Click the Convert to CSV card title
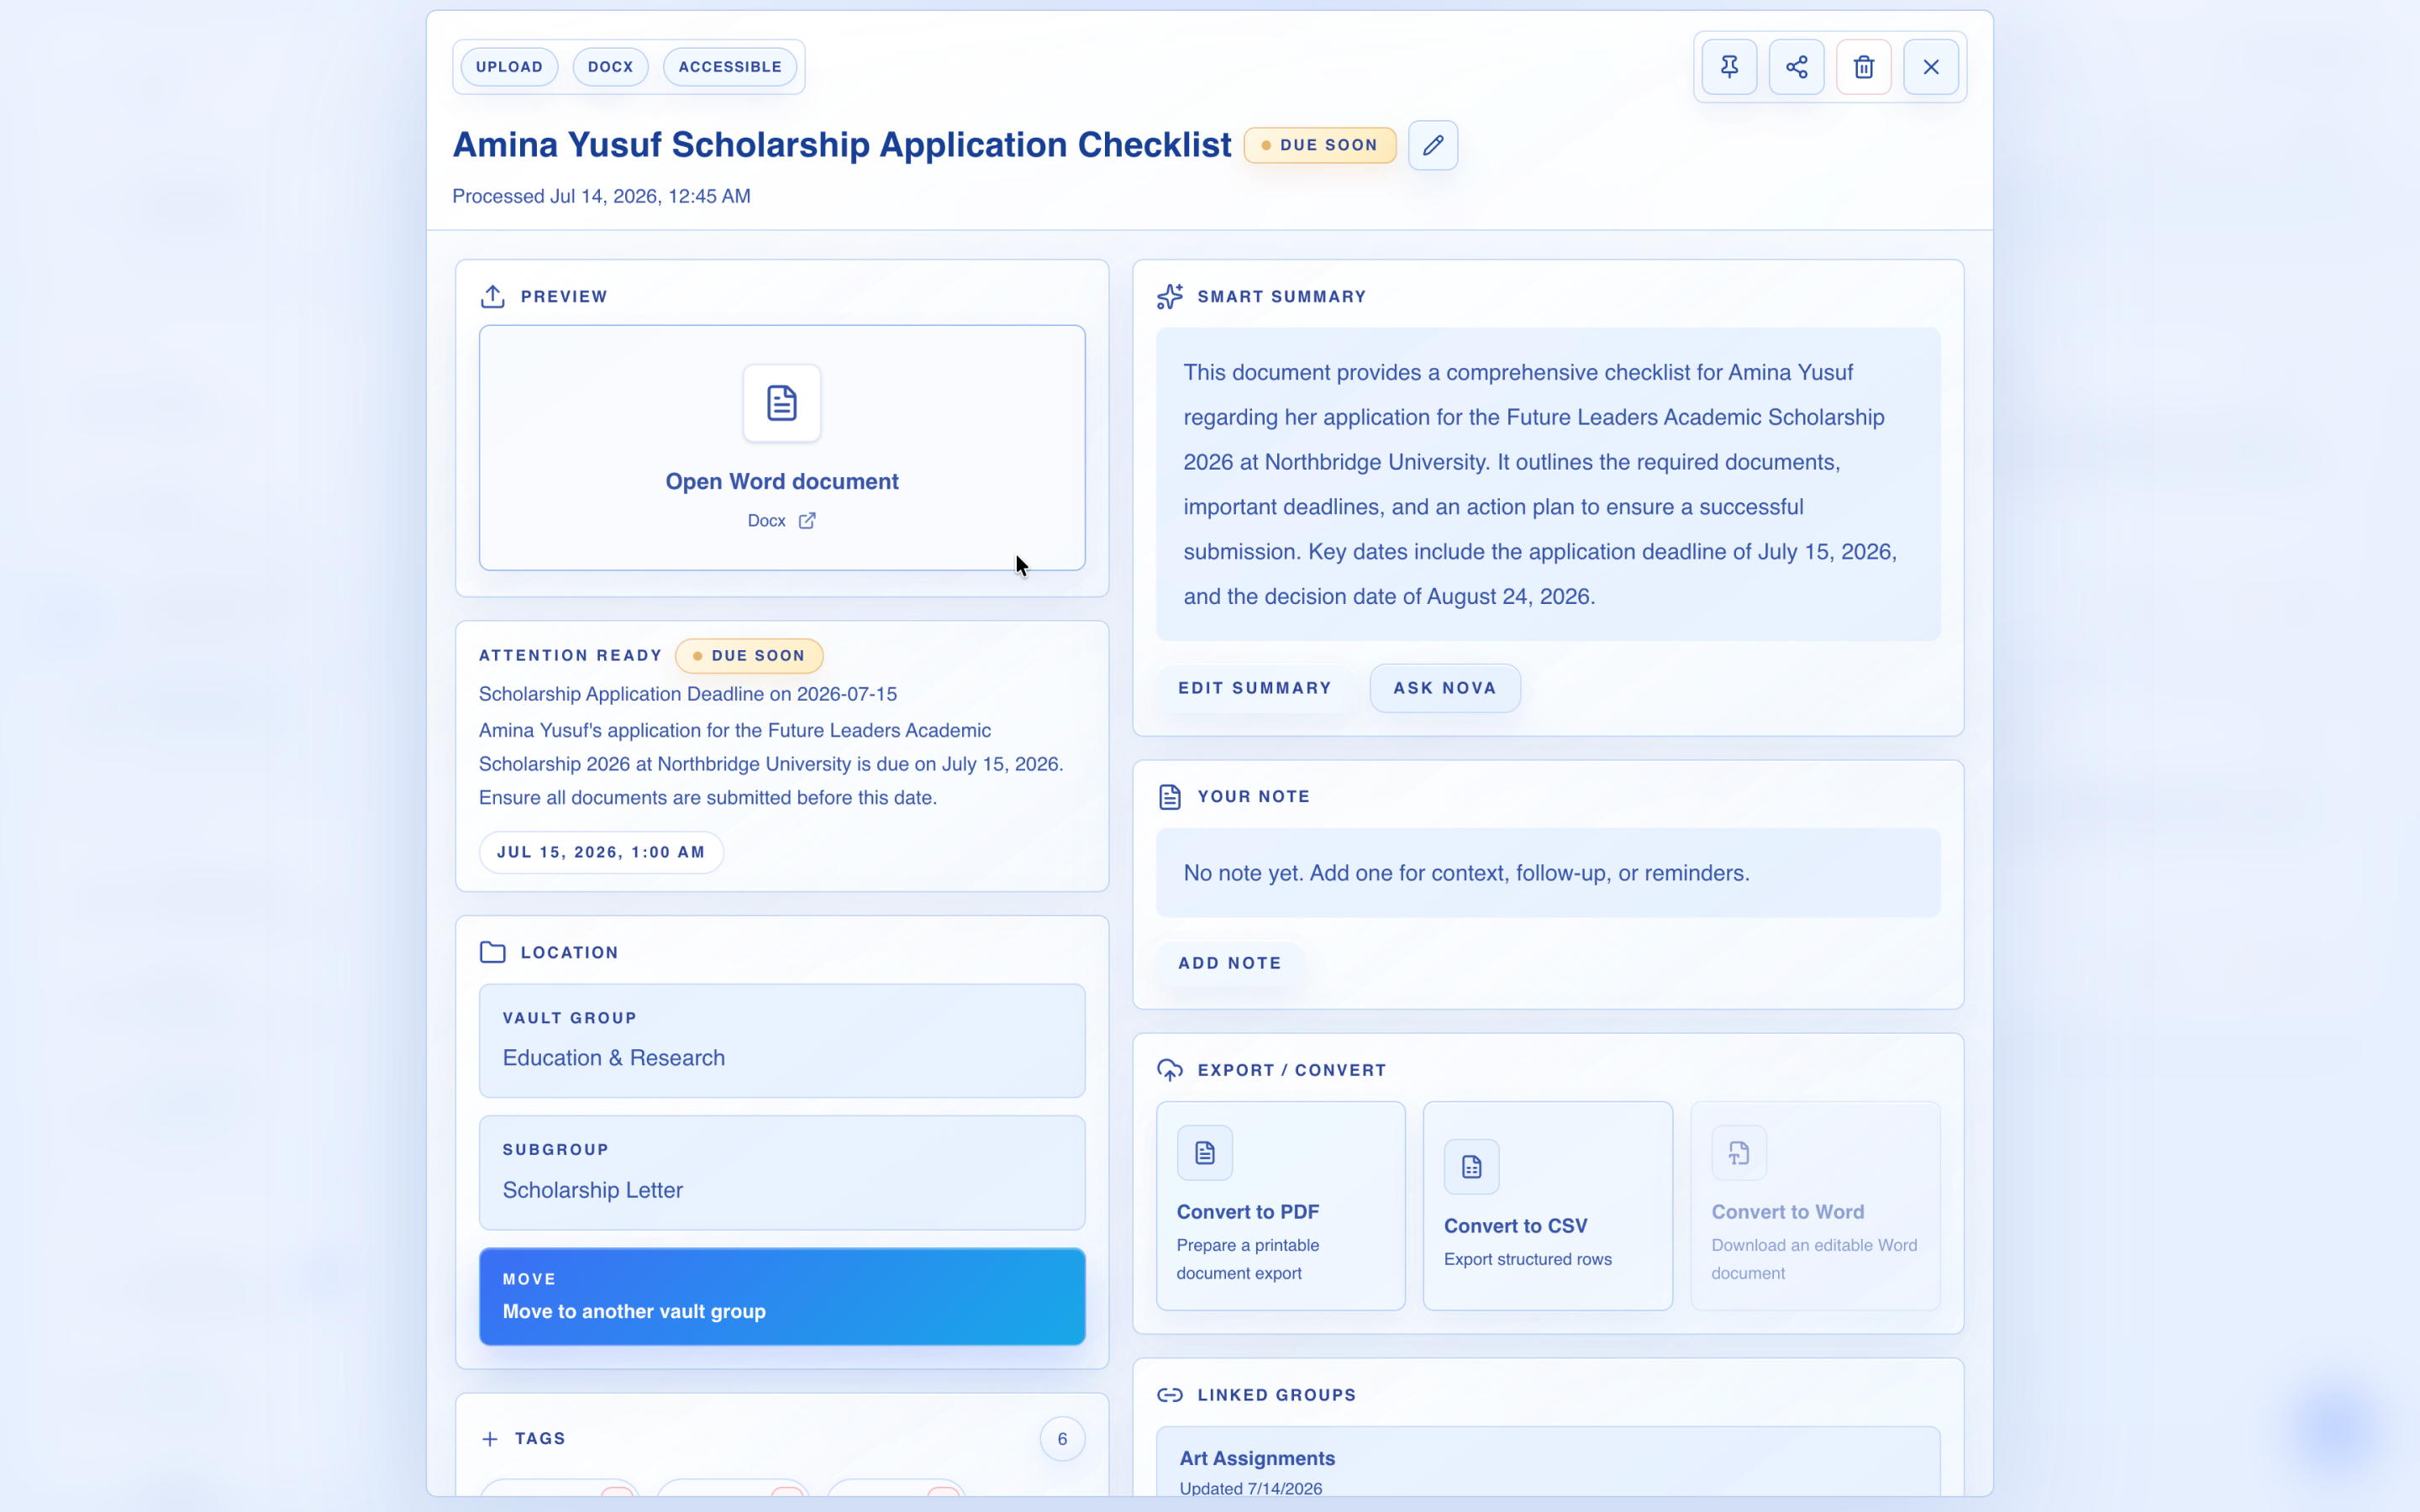The image size is (2420, 1512). 1515,1226
